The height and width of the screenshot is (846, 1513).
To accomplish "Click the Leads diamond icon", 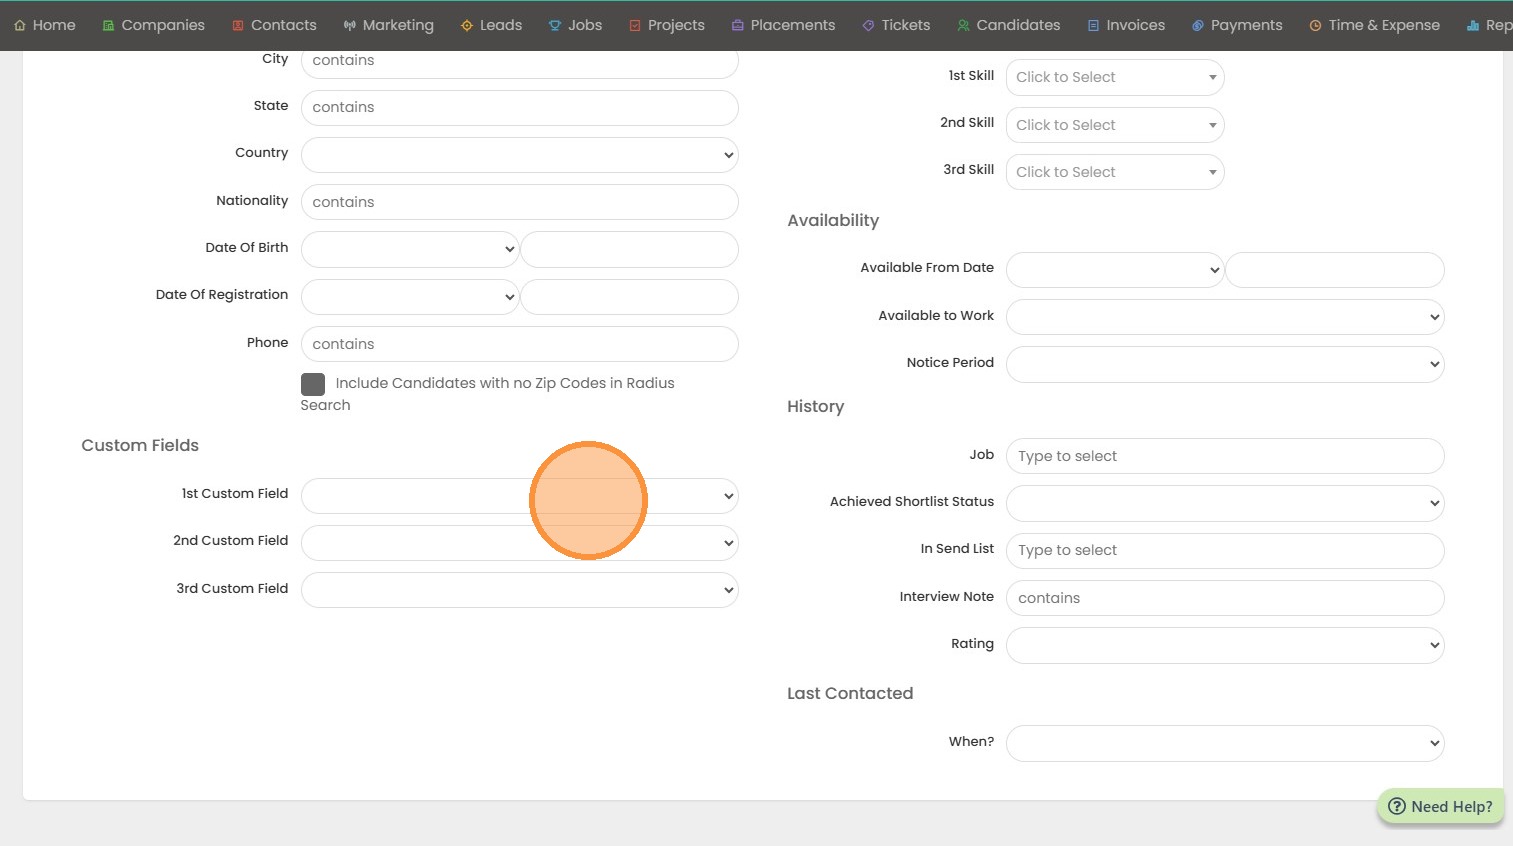I will point(467,26).
